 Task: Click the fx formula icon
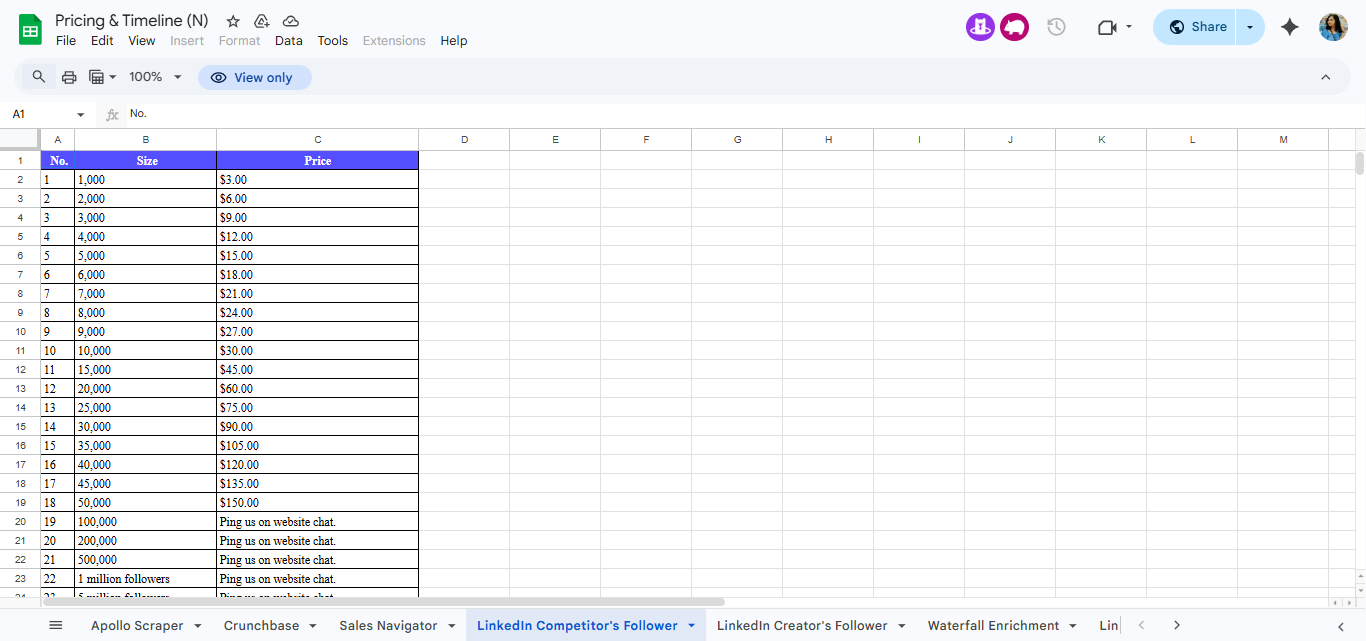112,114
